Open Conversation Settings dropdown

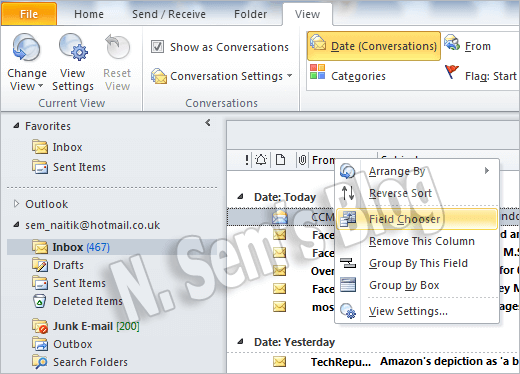pyautogui.click(x=222, y=76)
